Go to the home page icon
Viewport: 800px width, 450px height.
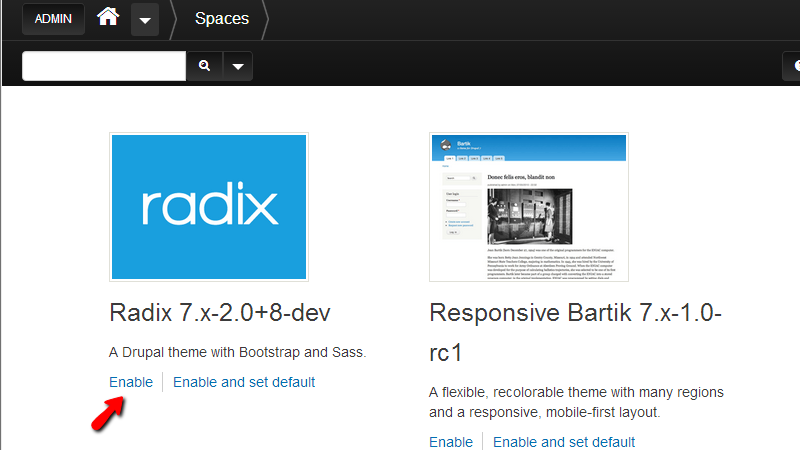[108, 17]
